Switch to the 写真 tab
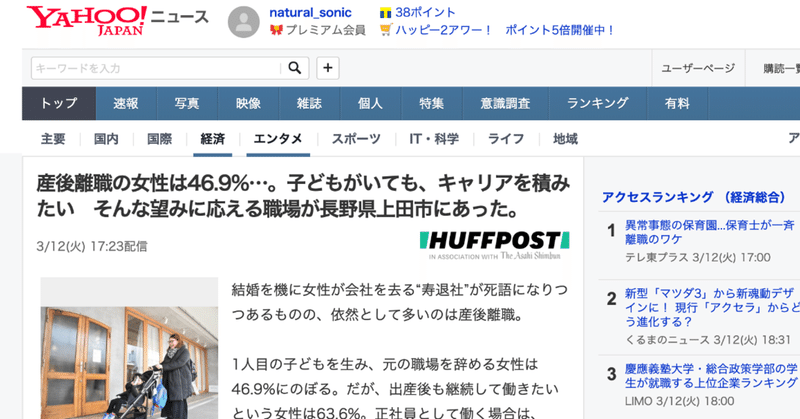 [x=187, y=103]
